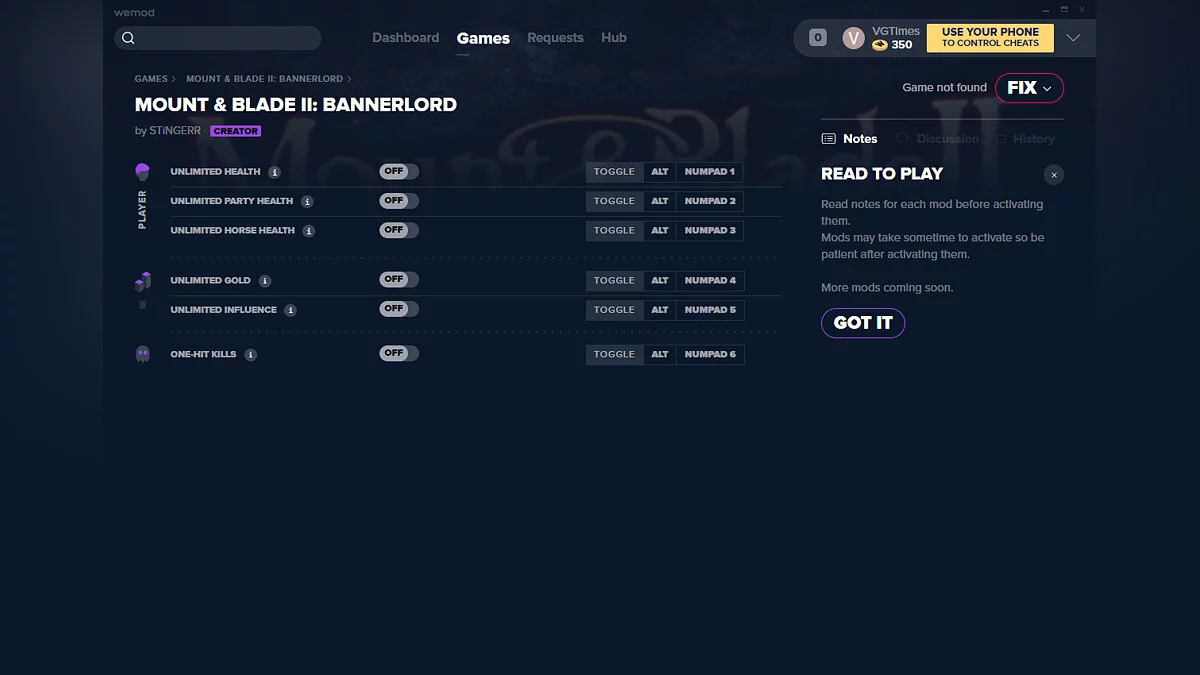The image size is (1200, 675).
Task: Open the notifications counter badge
Action: tap(818, 38)
